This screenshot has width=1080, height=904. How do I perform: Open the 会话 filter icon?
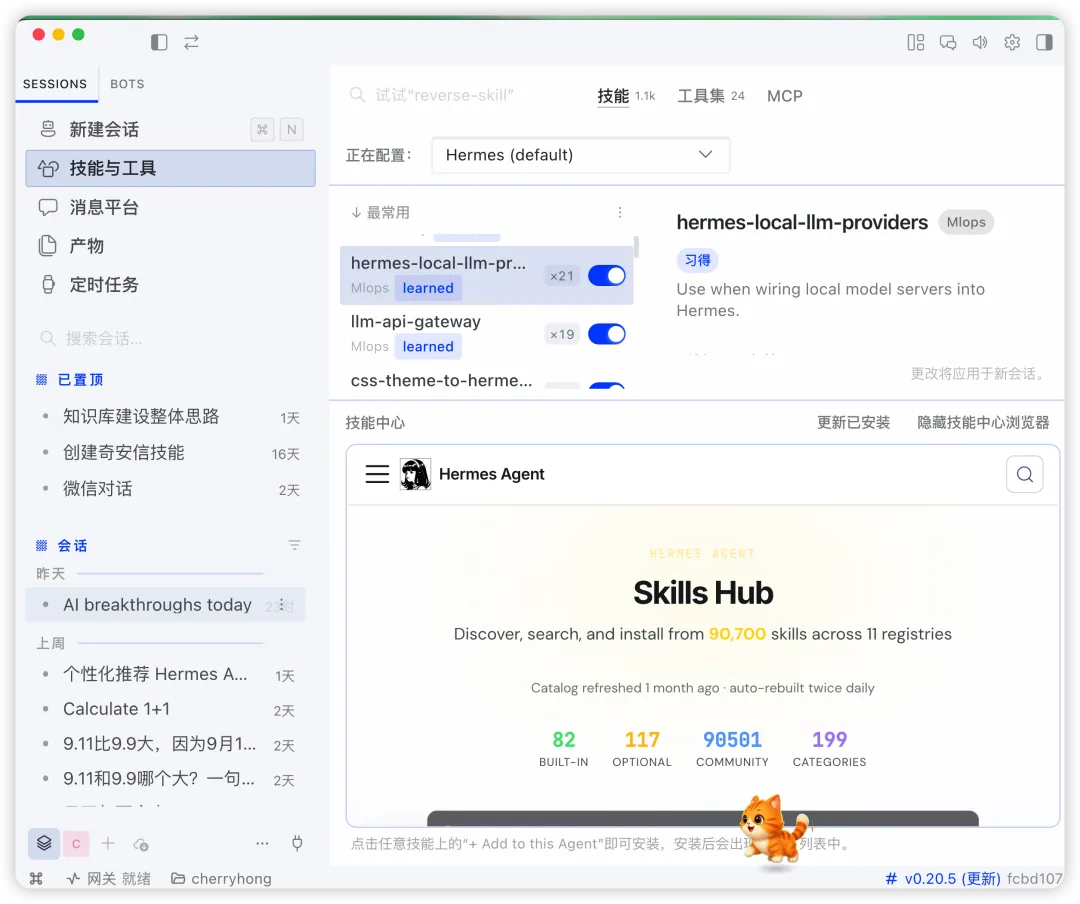click(294, 546)
